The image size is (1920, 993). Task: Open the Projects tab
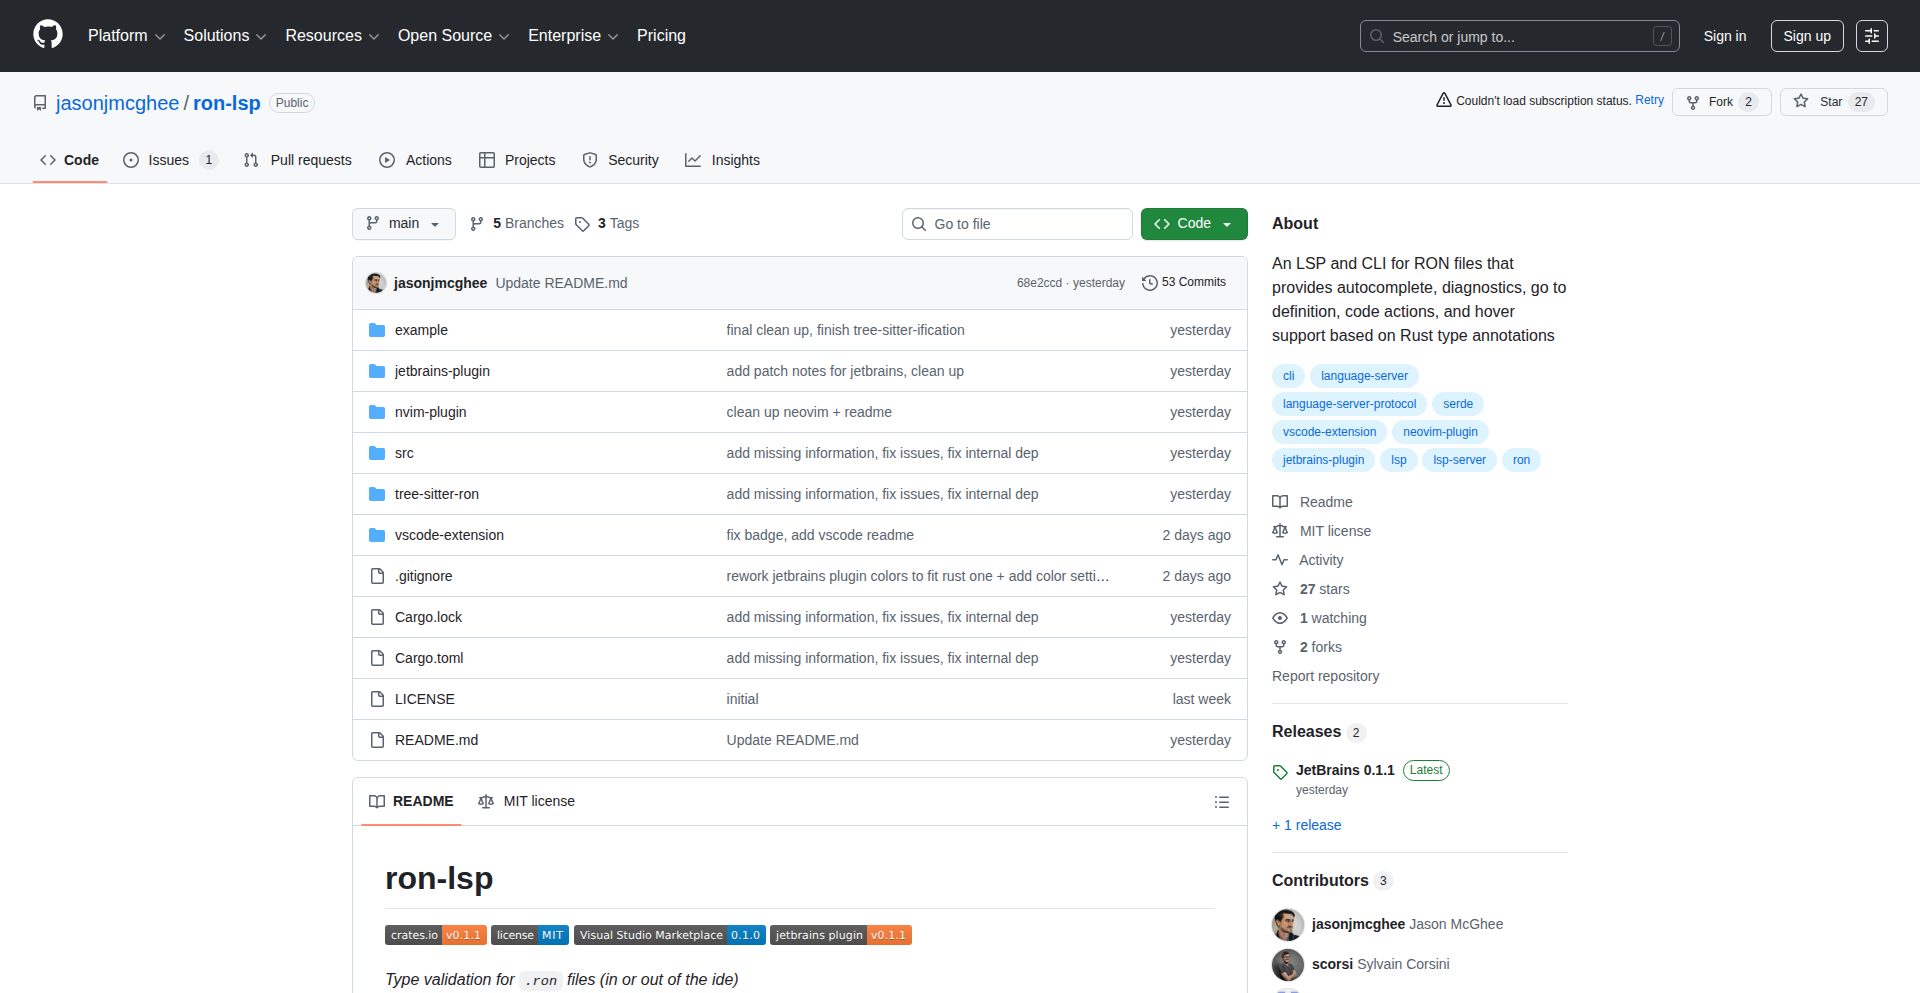517,160
